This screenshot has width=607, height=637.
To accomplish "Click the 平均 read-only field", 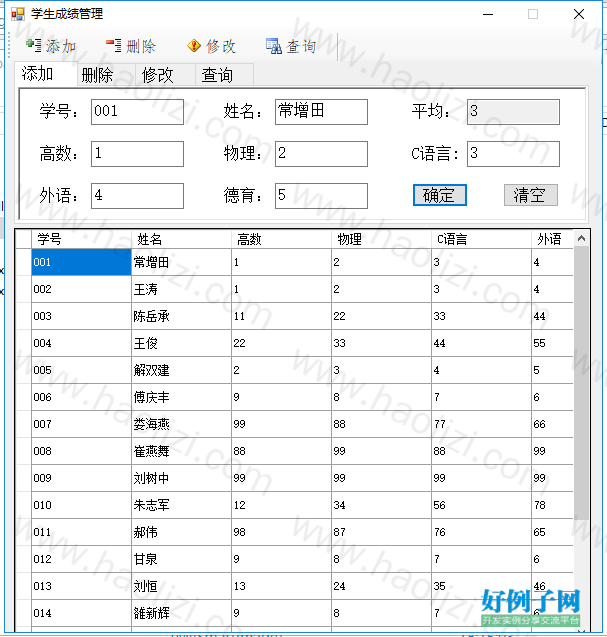I will [513, 112].
